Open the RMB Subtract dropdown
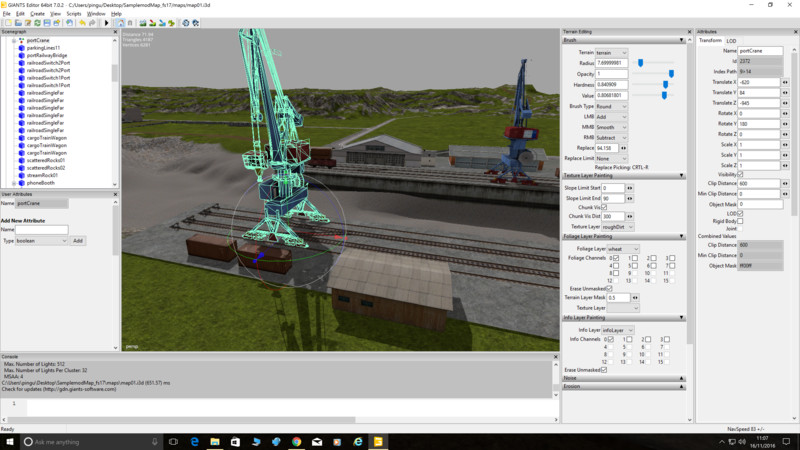The width and height of the screenshot is (800, 450). [611, 138]
